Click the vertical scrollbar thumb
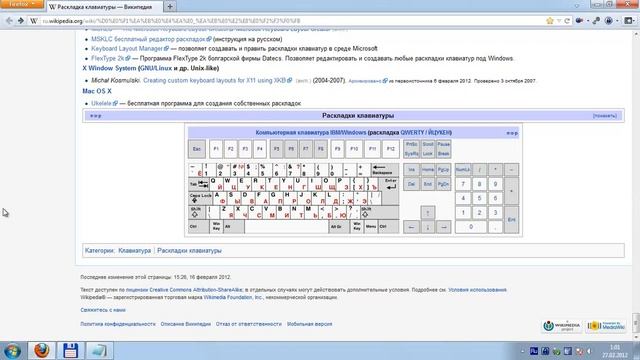 click(636, 322)
